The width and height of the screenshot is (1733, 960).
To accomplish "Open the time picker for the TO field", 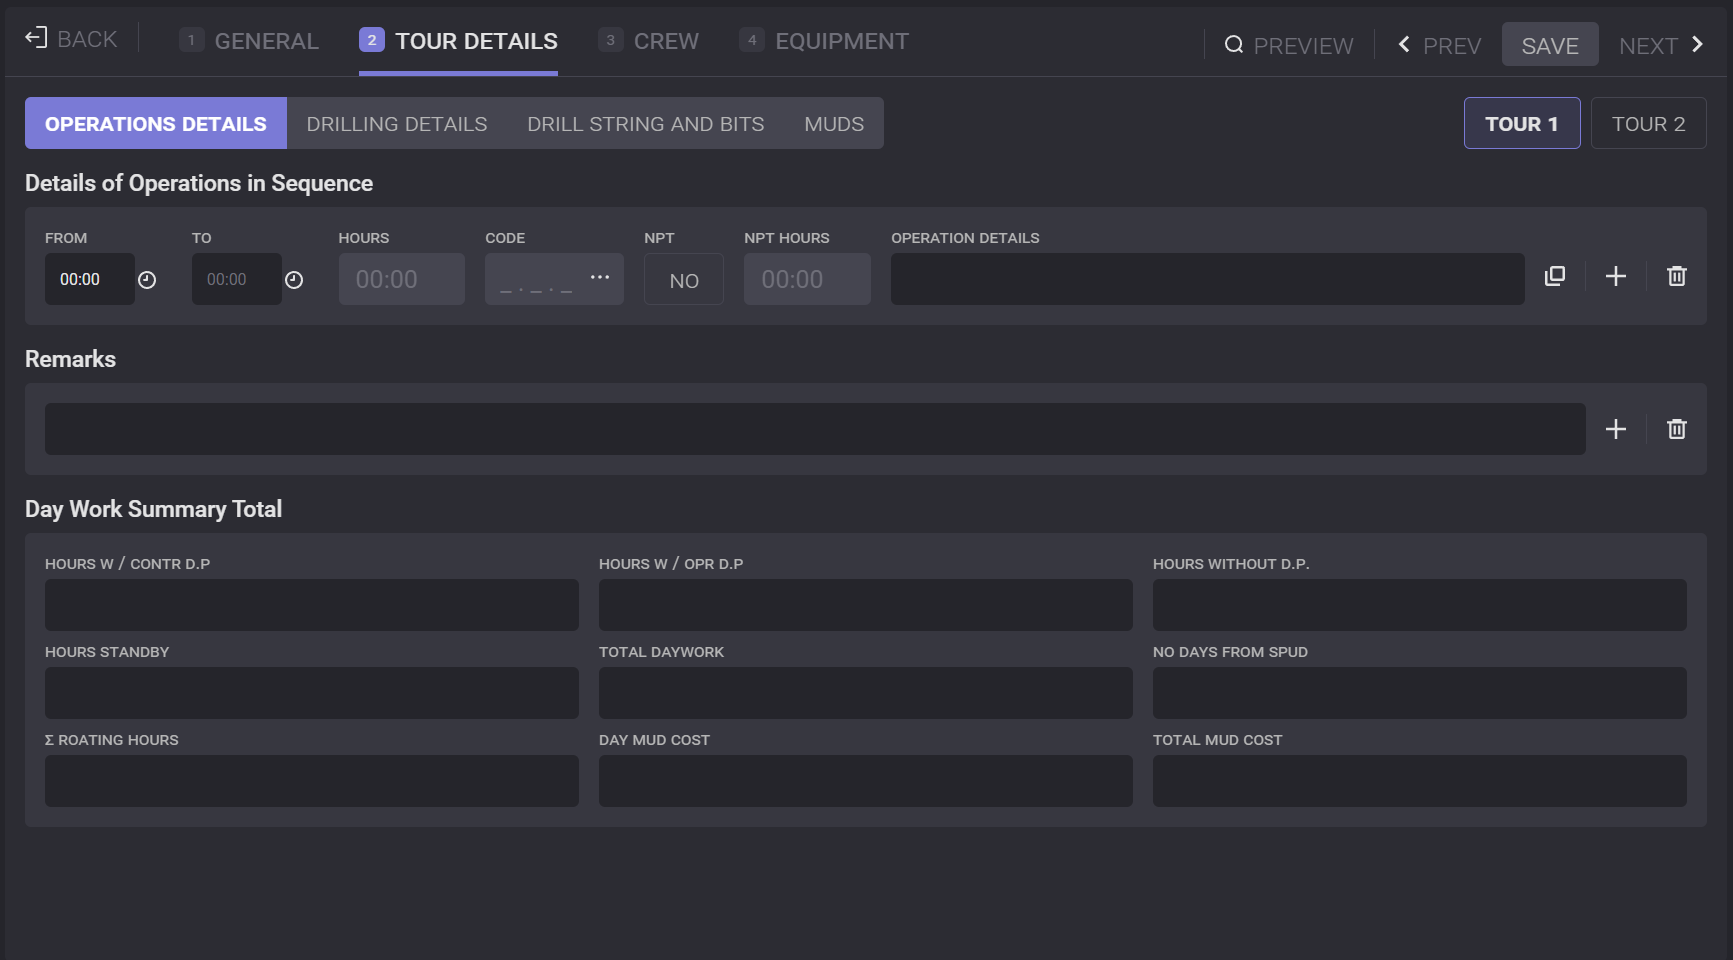I will (294, 280).
